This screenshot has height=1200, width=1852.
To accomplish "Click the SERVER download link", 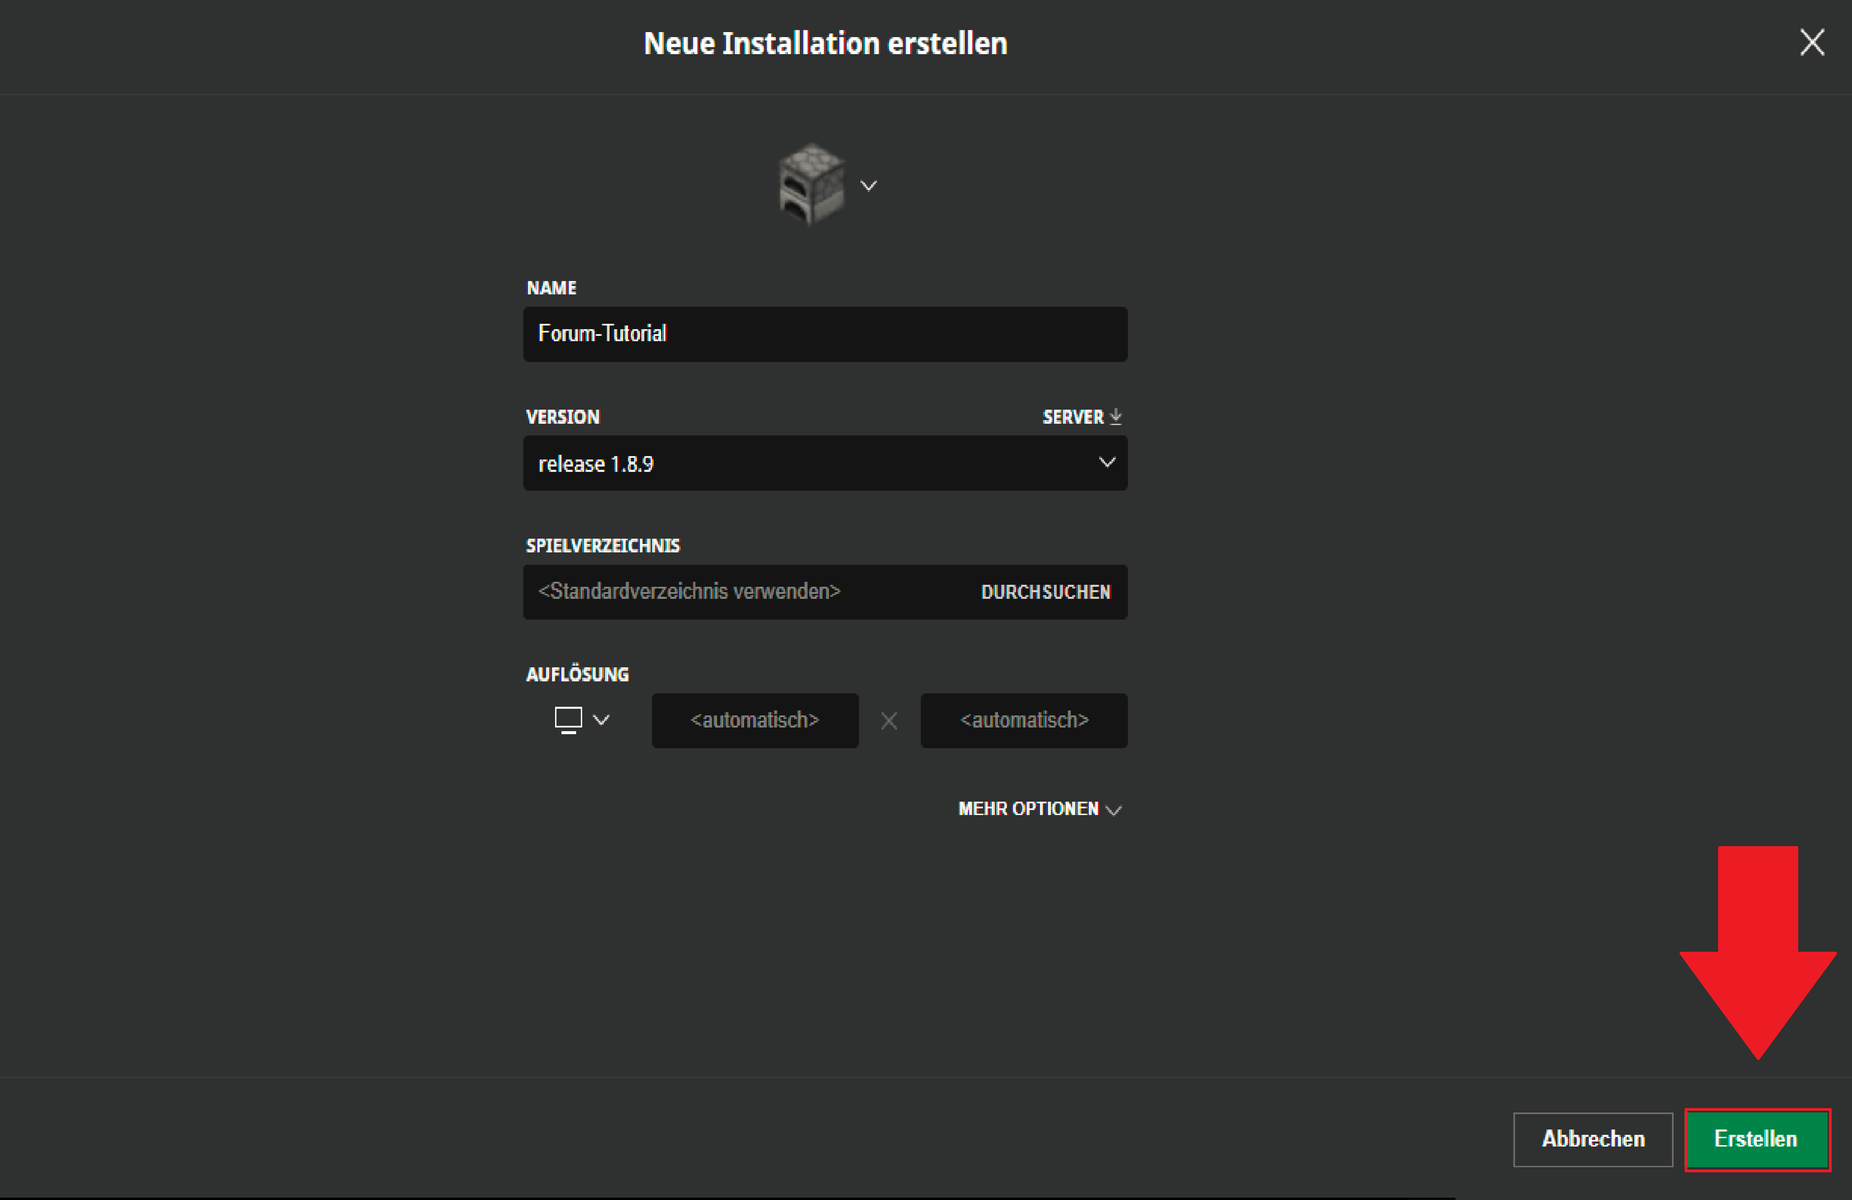I will [x=1082, y=417].
